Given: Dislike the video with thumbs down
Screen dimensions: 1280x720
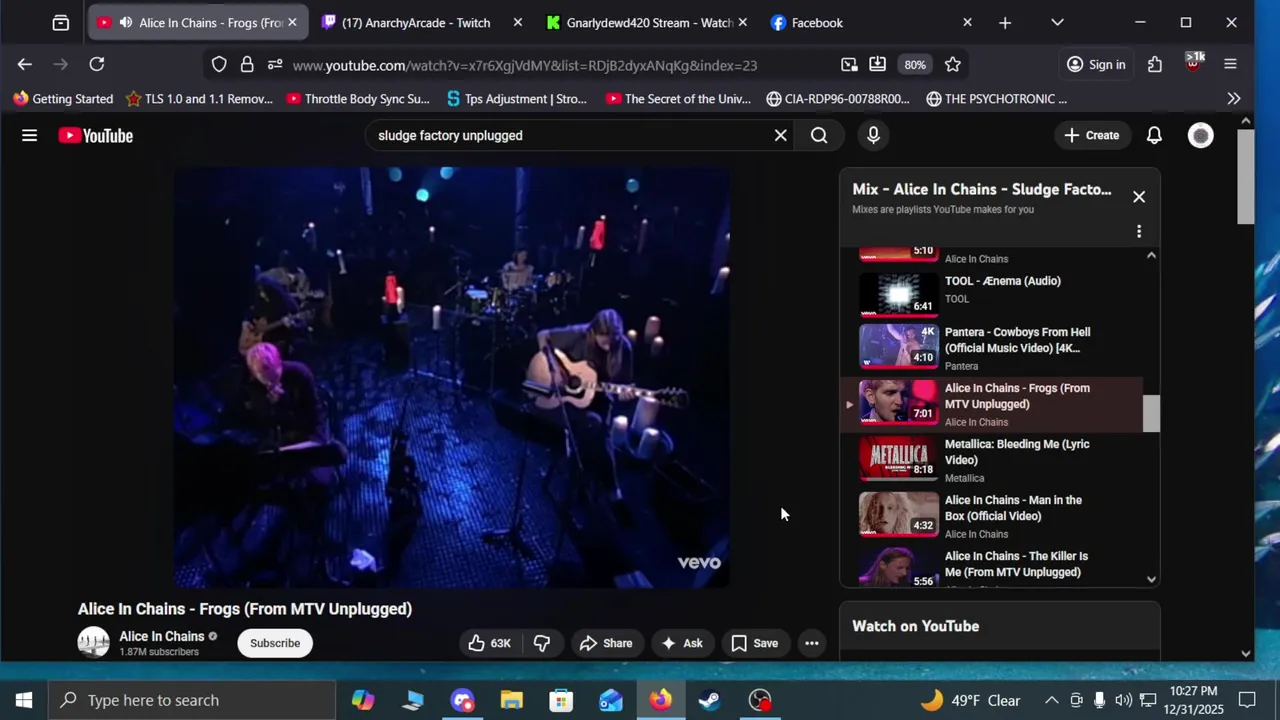Looking at the screenshot, I should [x=542, y=643].
